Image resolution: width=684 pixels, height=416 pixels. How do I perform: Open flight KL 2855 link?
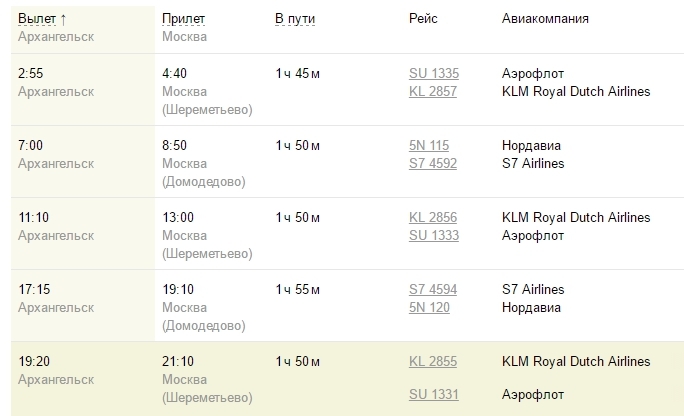[433, 361]
